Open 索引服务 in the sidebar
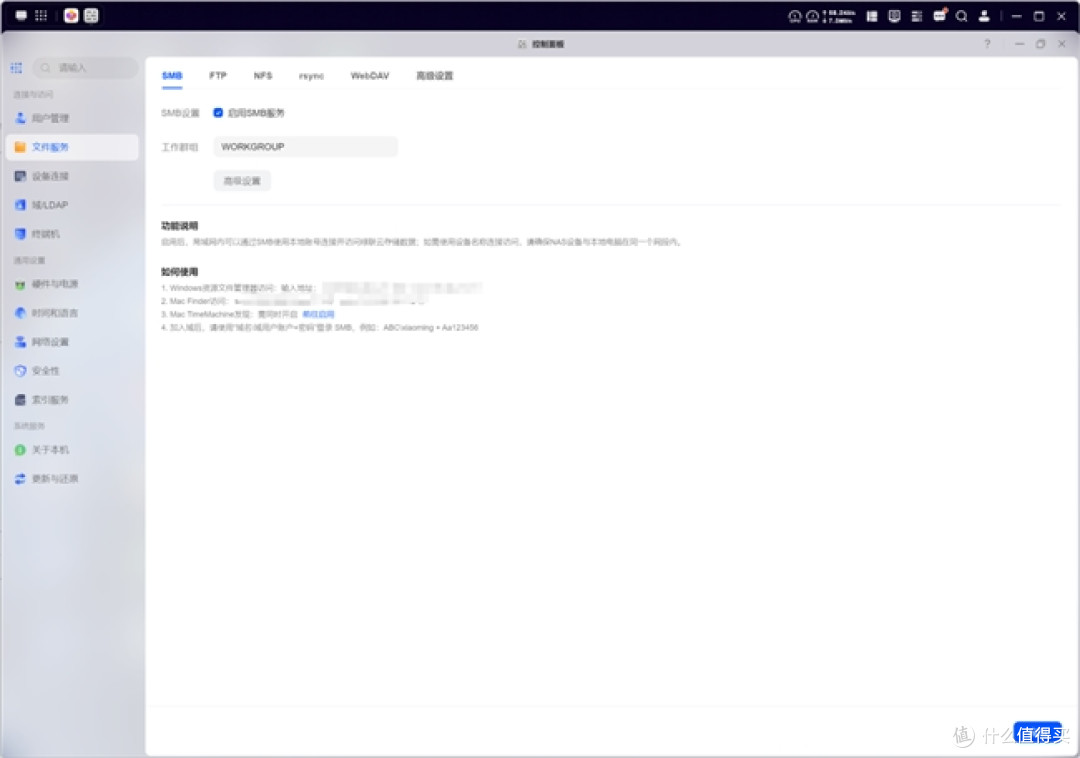Image resolution: width=1080 pixels, height=758 pixels. coord(72,400)
